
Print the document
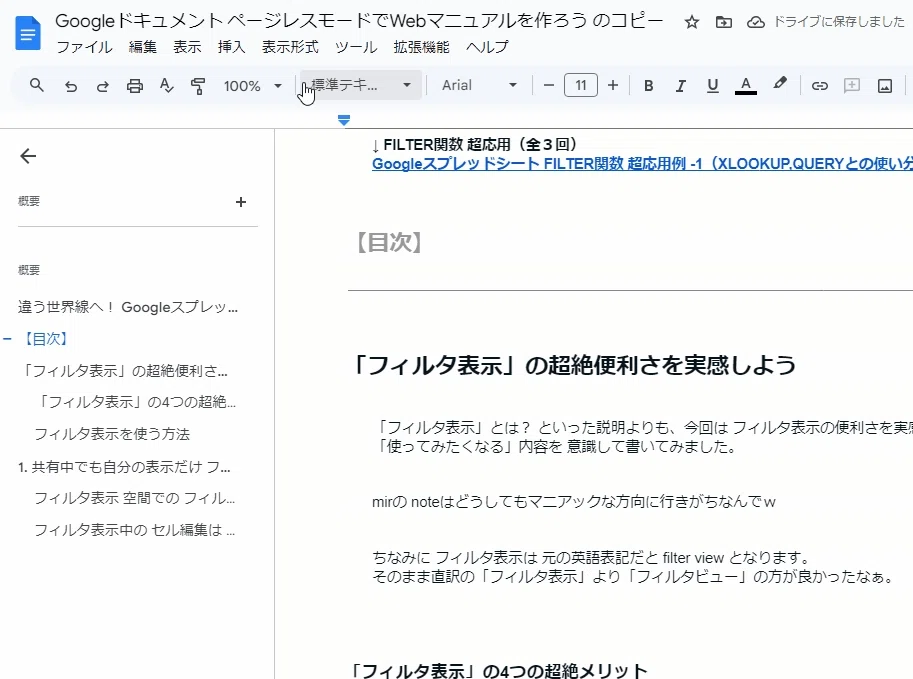135,86
